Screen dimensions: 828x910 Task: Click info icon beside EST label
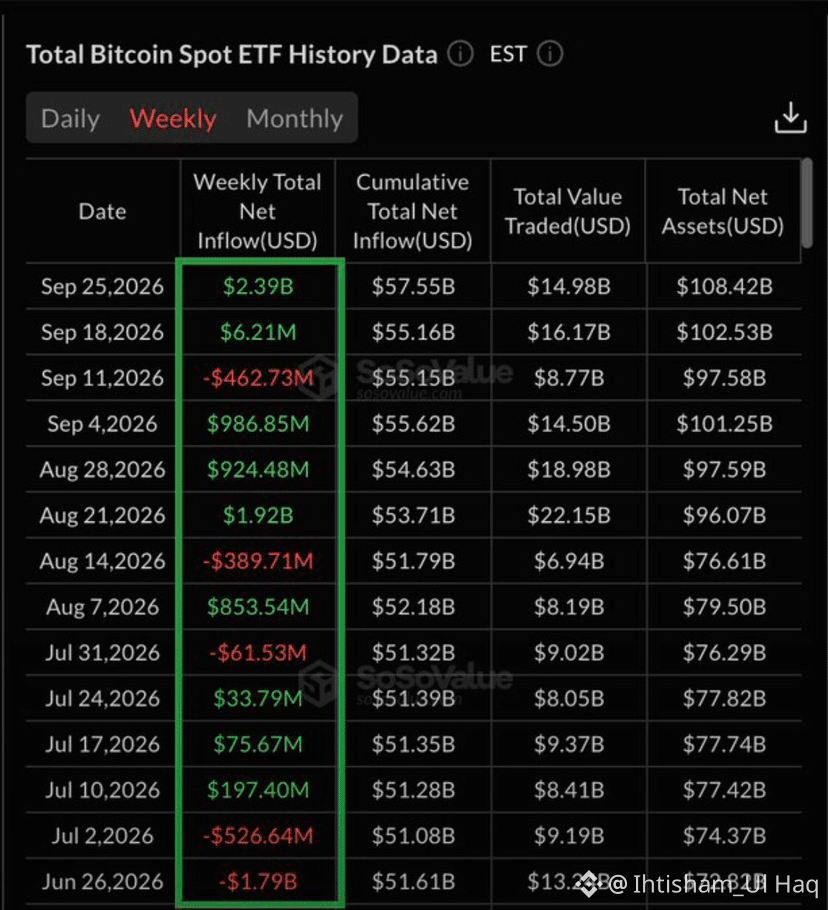549,54
